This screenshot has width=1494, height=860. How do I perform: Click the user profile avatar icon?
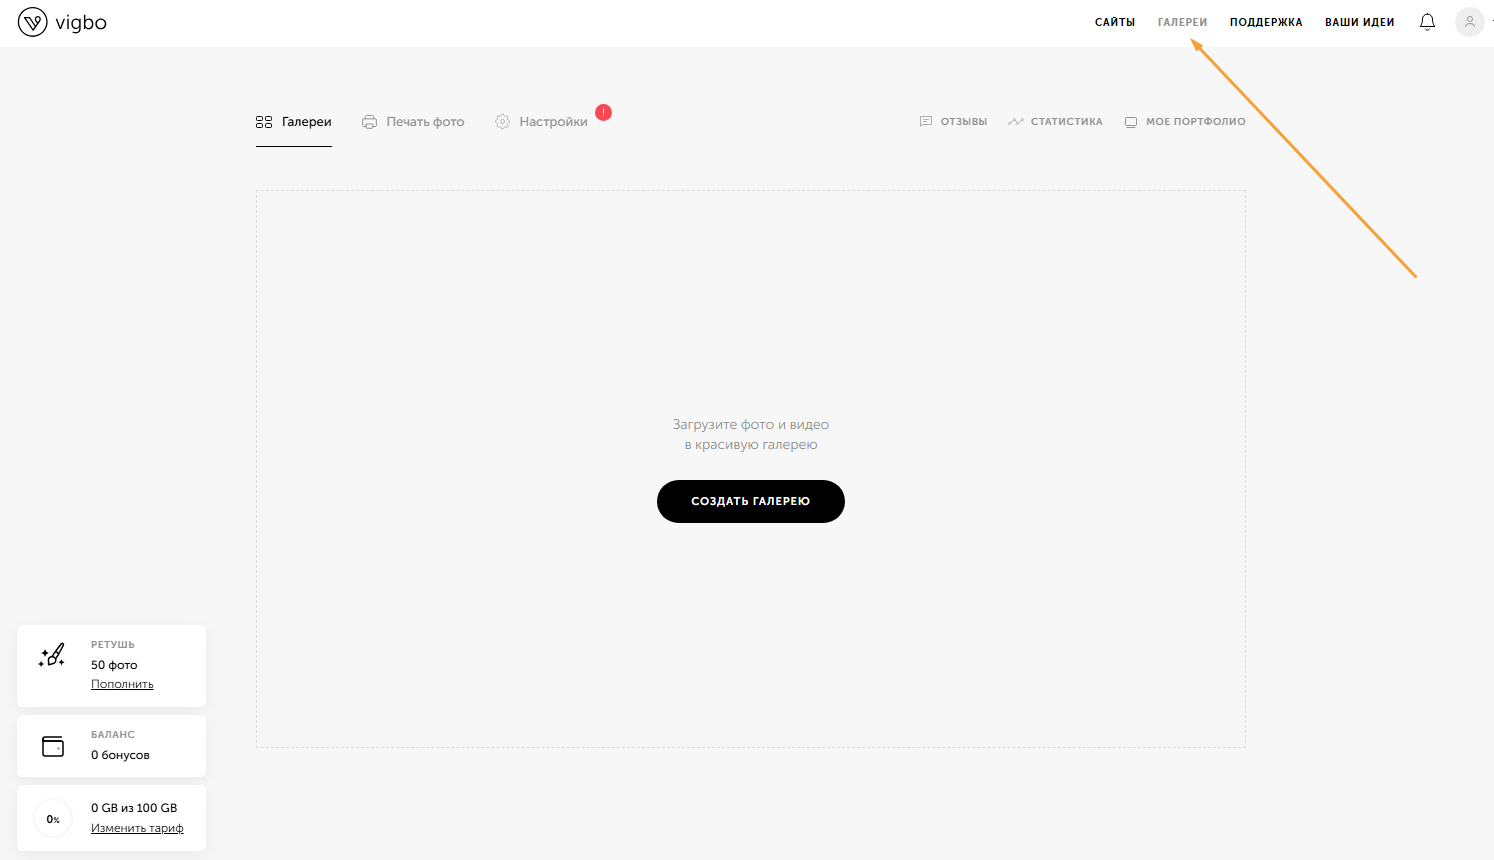(1469, 22)
